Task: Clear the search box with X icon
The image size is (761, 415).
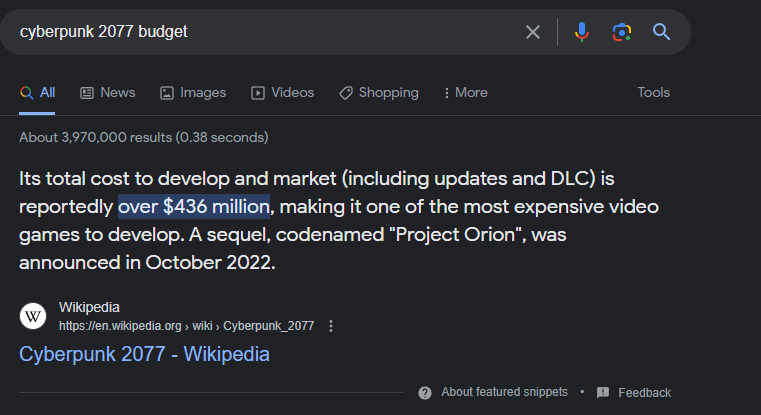Action: pos(533,32)
